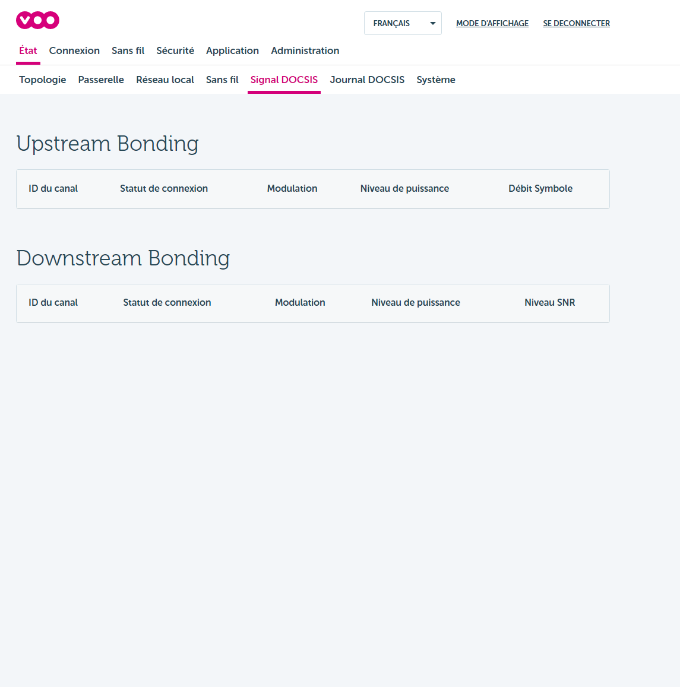Open the FRANÇAIS language dropdown

(403, 23)
